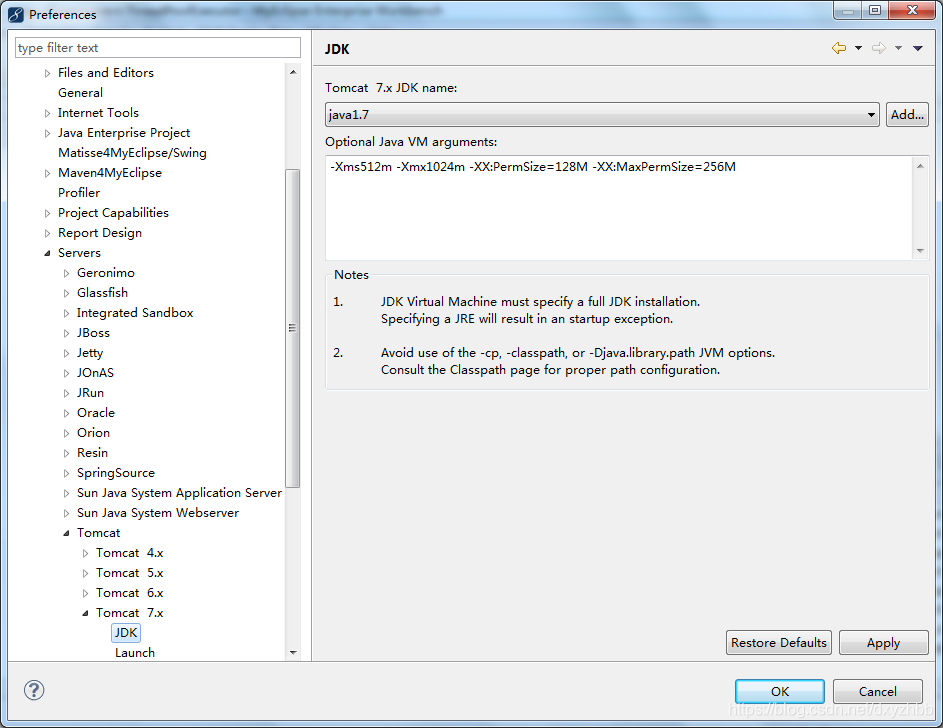943x728 pixels.
Task: Click the tree scrollbar down arrow
Action: (x=293, y=653)
